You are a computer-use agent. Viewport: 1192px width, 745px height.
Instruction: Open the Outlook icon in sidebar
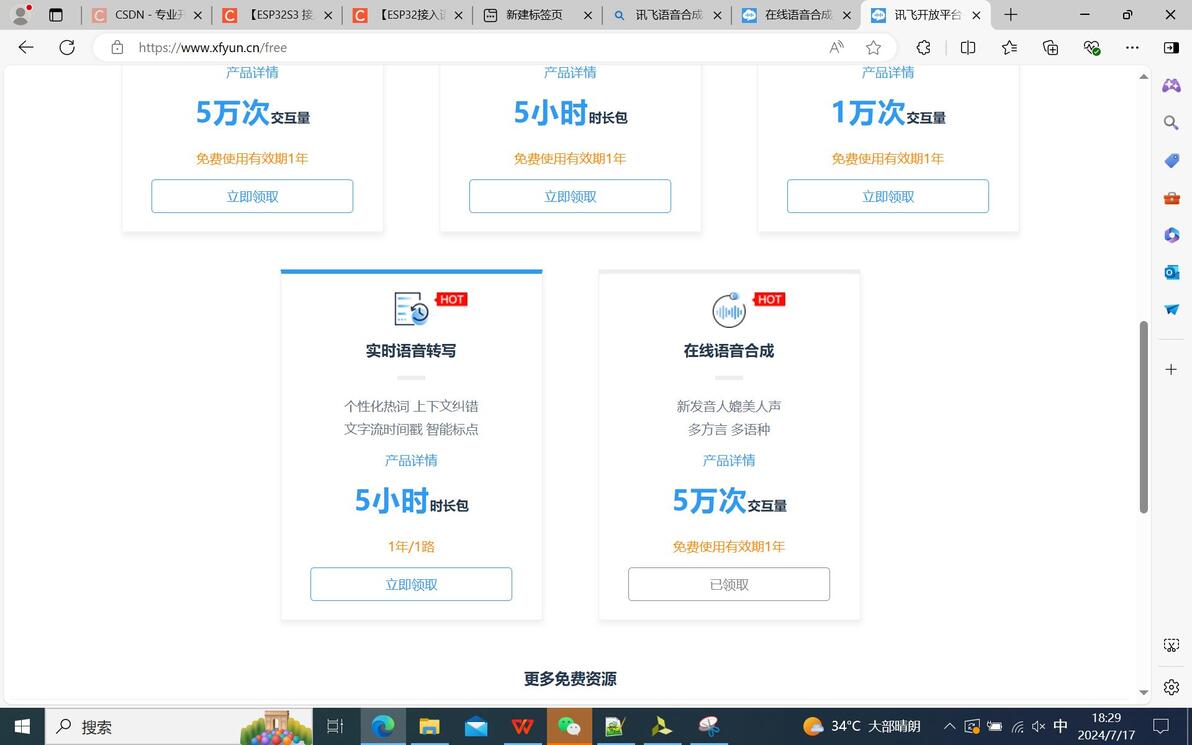coord(1171,272)
